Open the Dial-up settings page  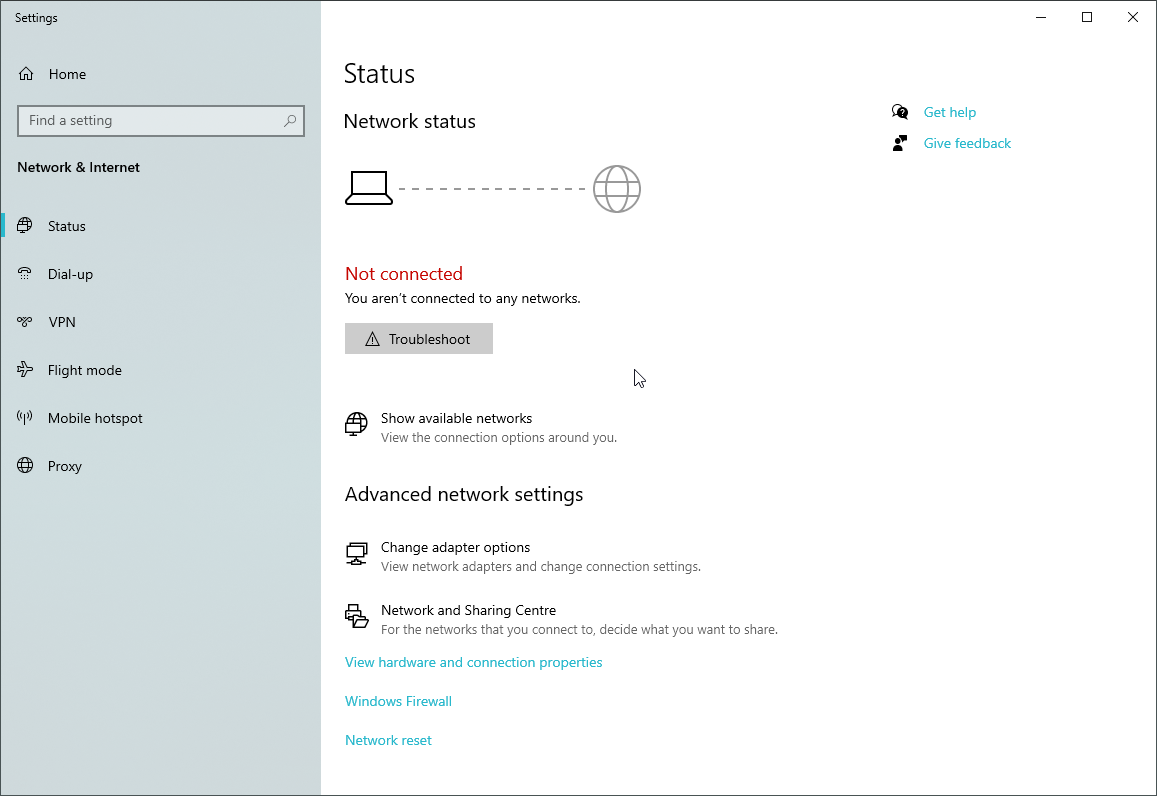pos(69,273)
